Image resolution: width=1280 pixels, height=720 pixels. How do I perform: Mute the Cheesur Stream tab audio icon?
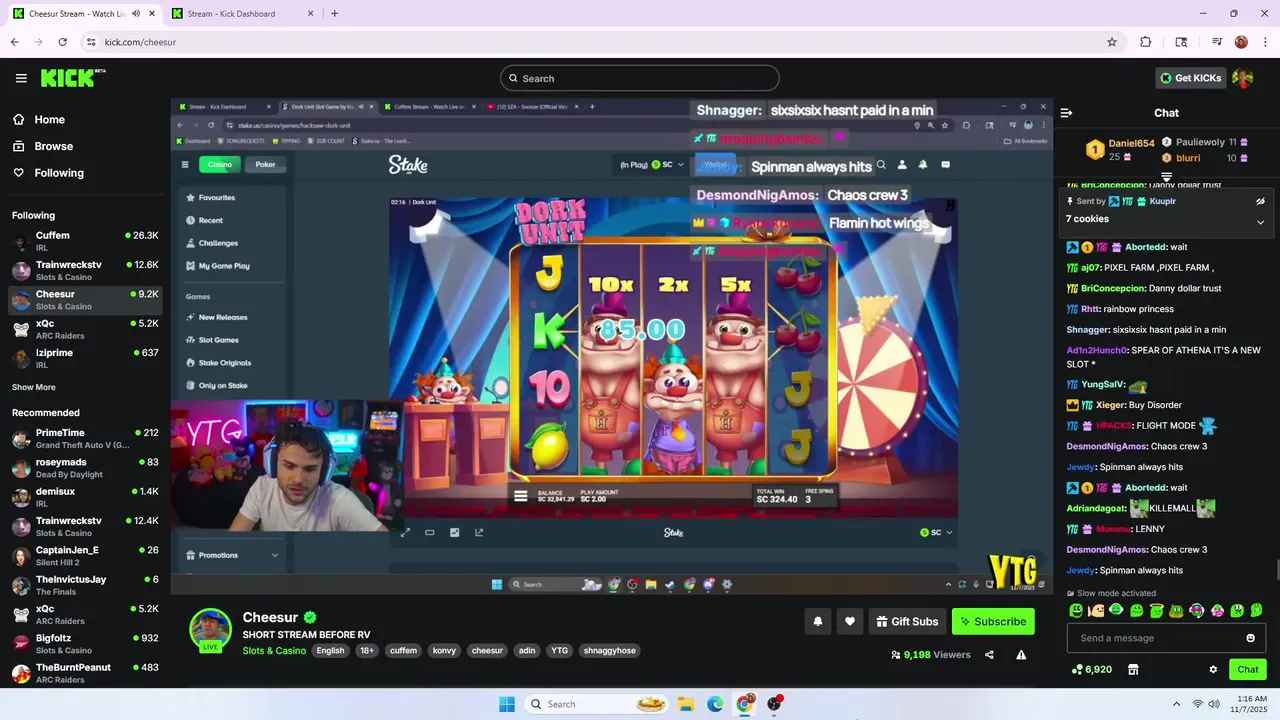coord(135,14)
